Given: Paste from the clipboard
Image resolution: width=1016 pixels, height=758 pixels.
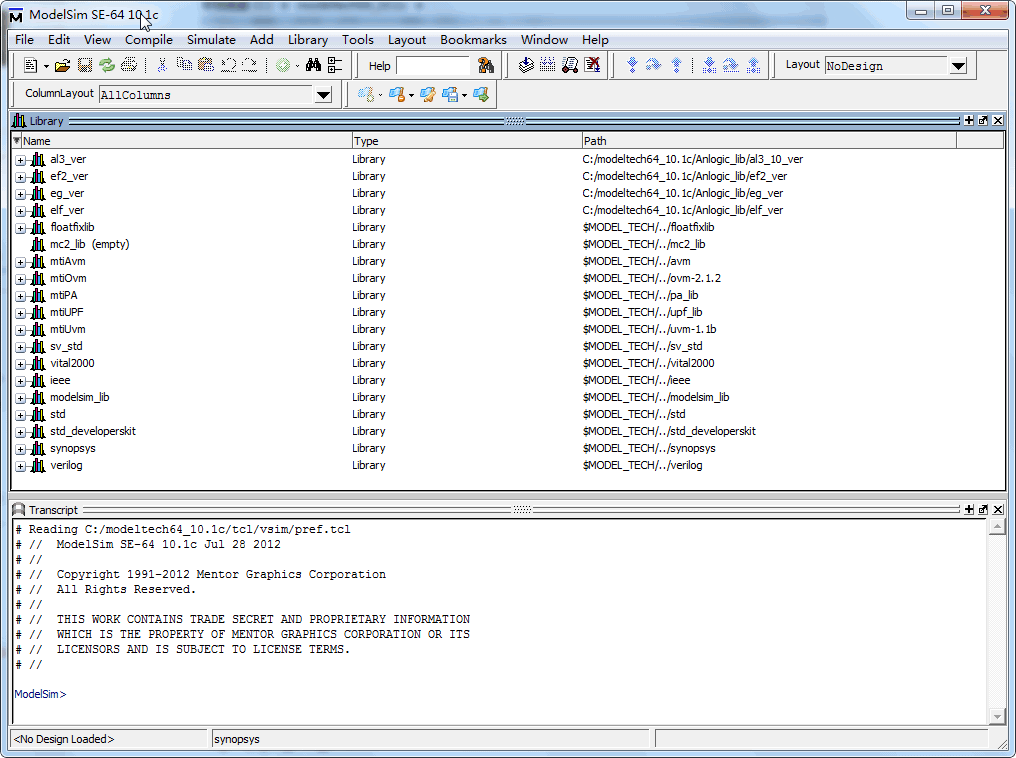Looking at the screenshot, I should click(206, 64).
